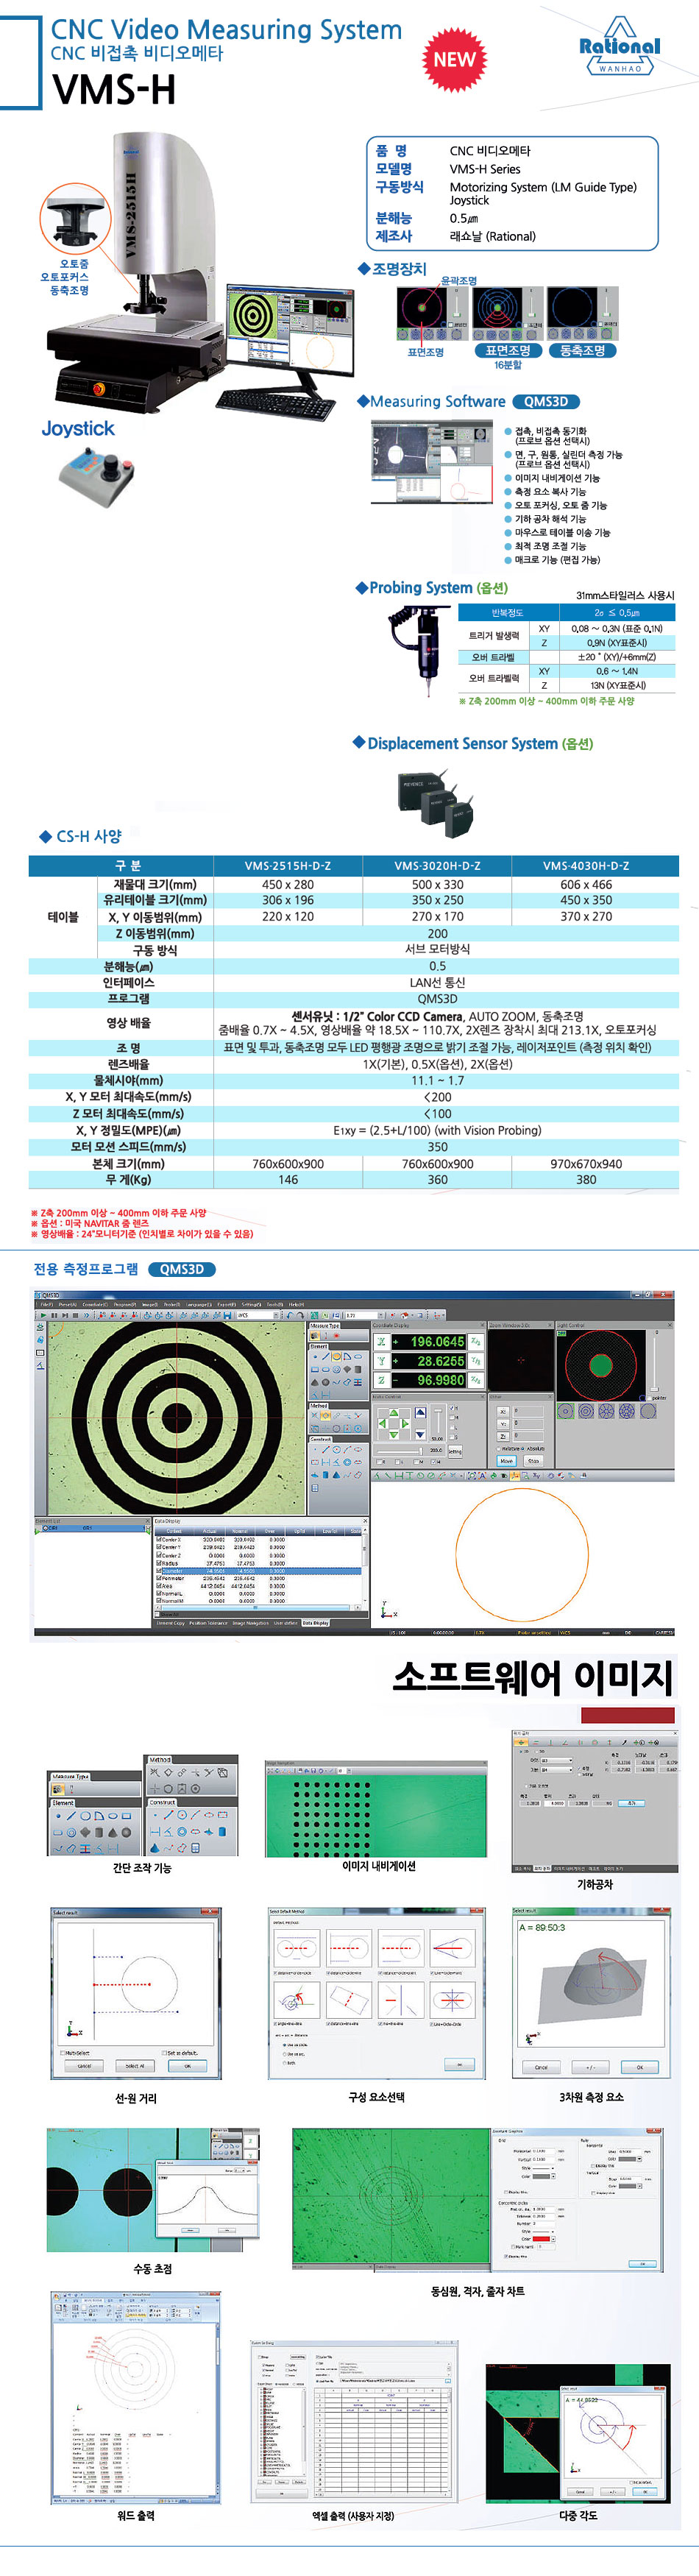Click OK in the Select Default Method dialog
The height and width of the screenshot is (2576, 699).
(x=459, y=2064)
